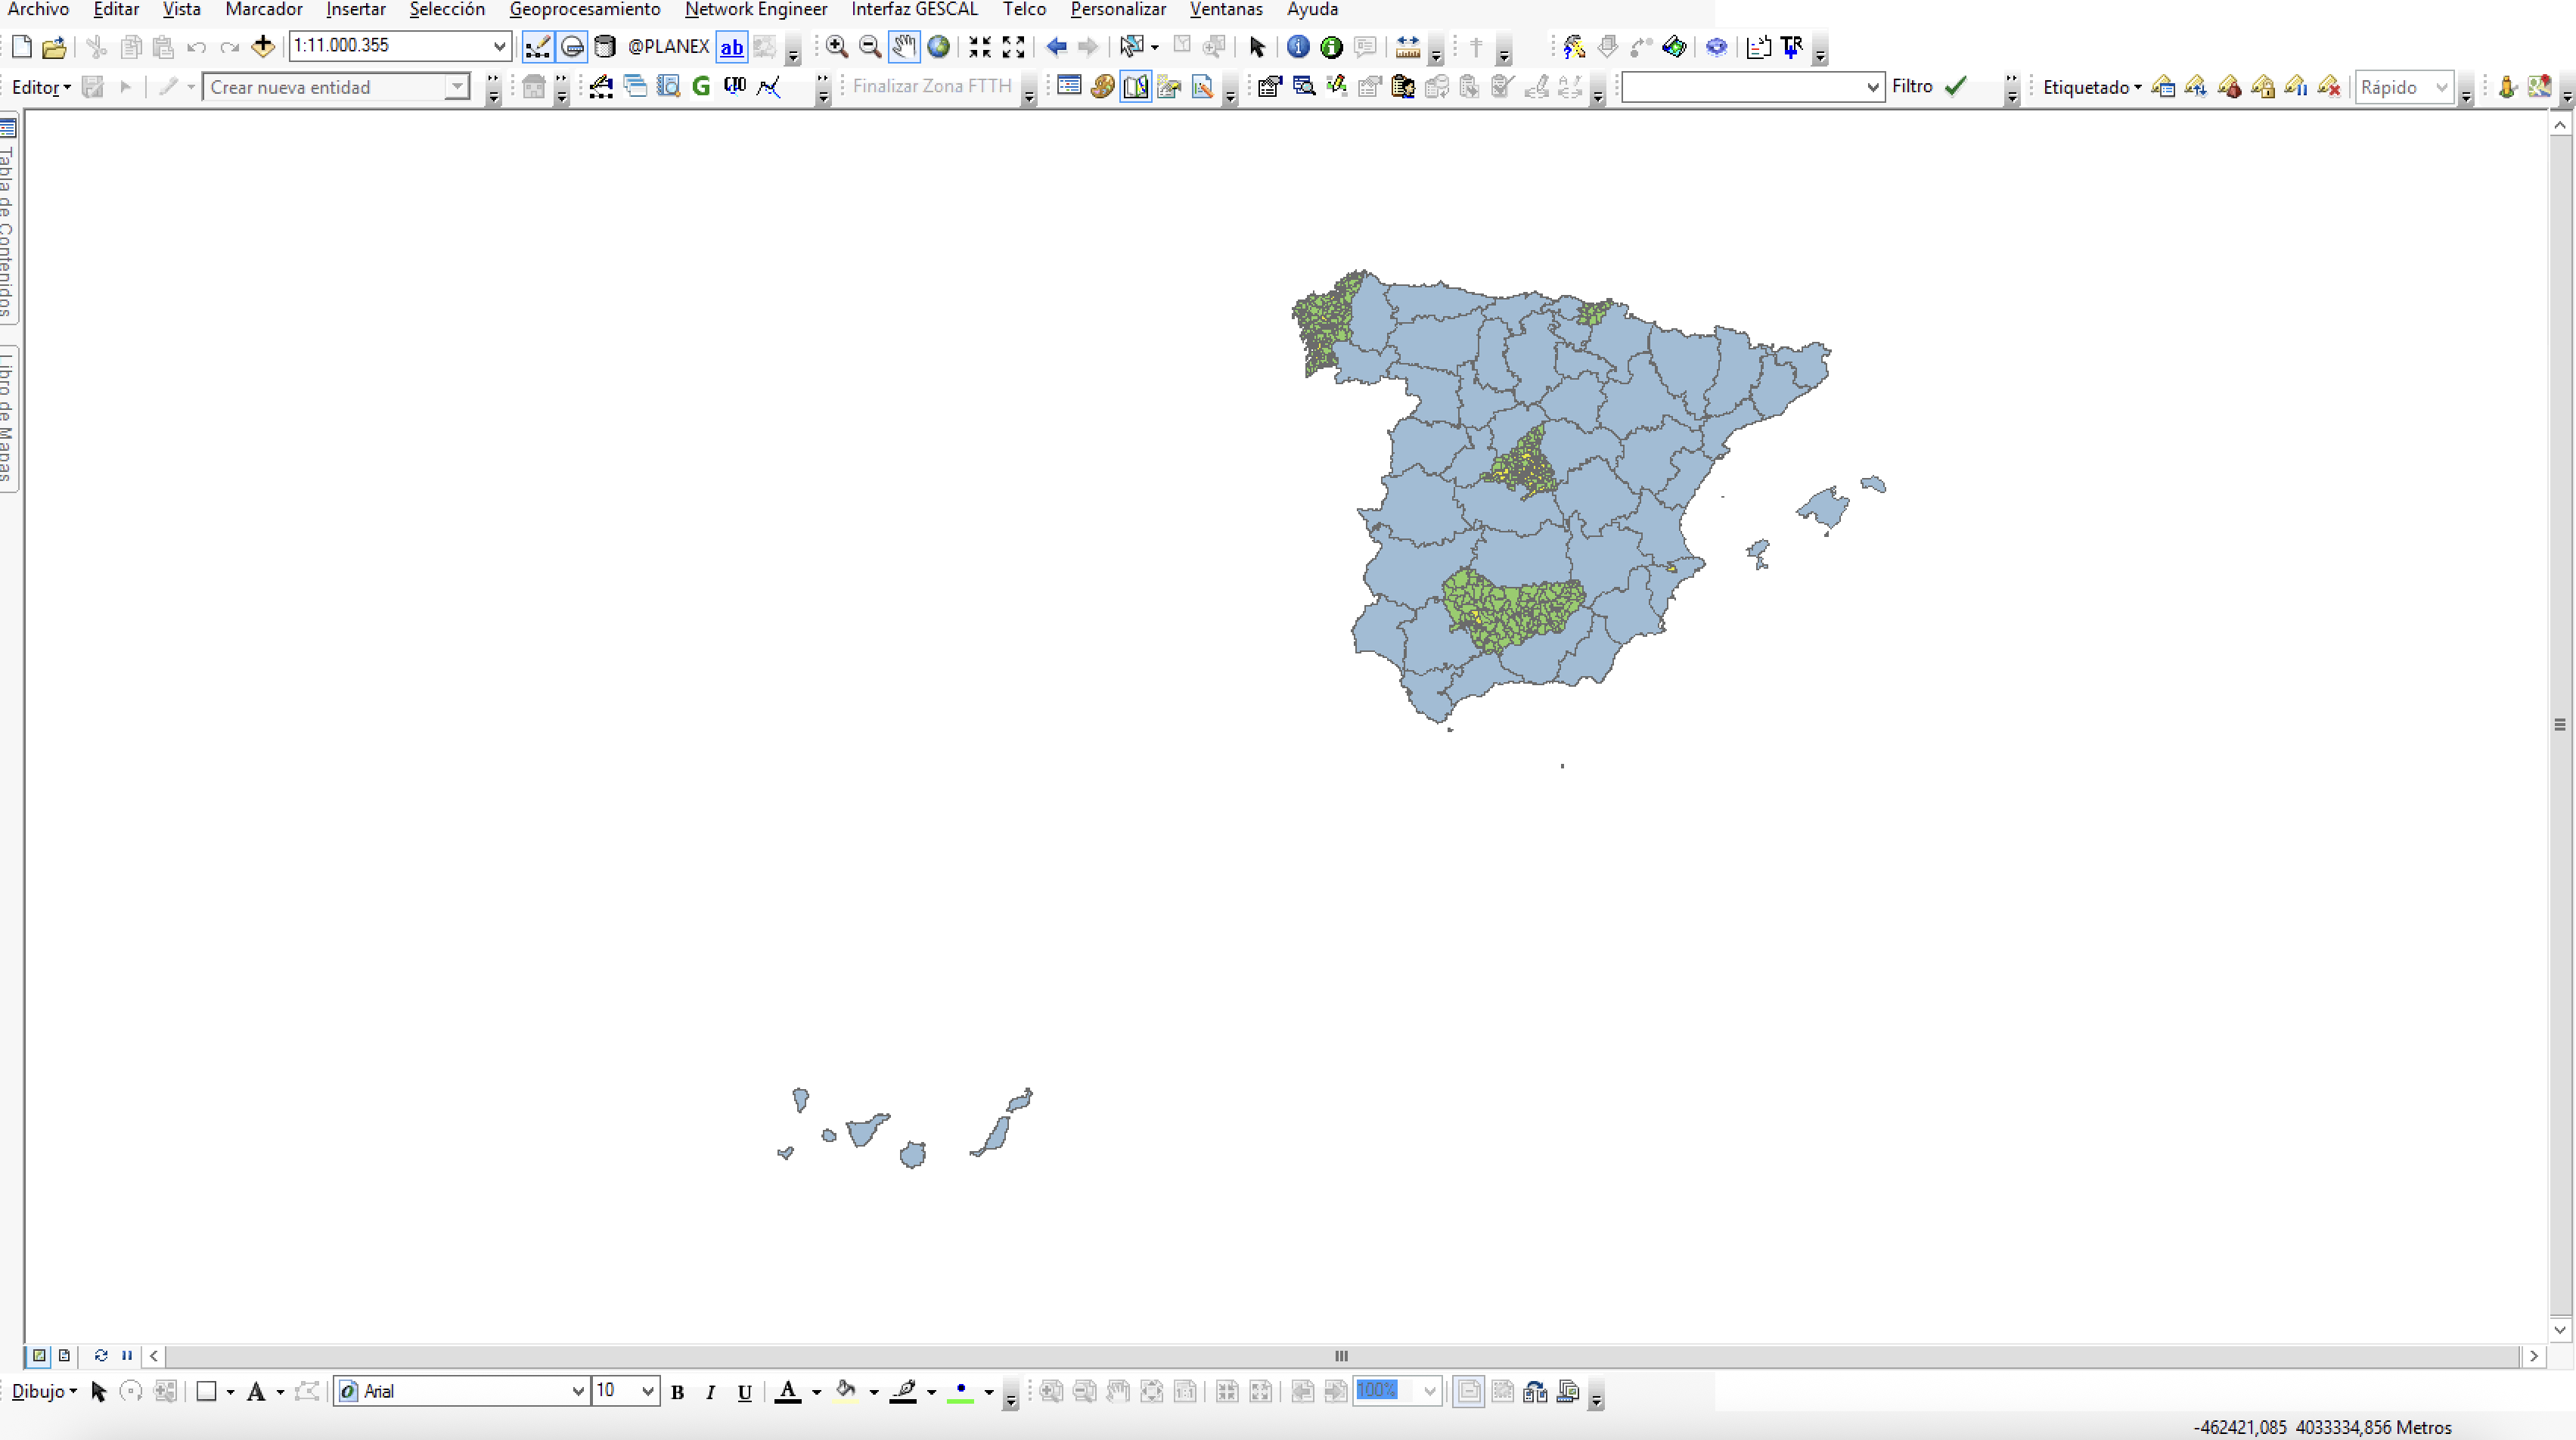Image resolution: width=2576 pixels, height=1440 pixels.
Task: Click the Google Maps pin icon
Action: 2539,87
